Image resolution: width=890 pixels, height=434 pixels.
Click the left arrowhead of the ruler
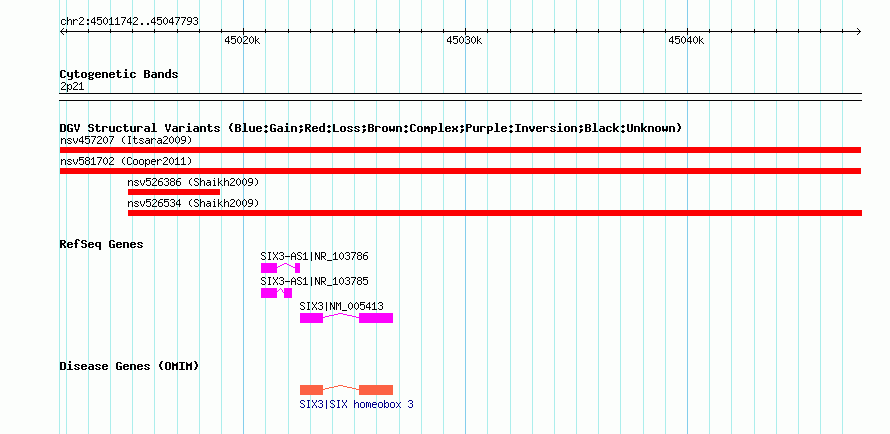[x=62, y=31]
